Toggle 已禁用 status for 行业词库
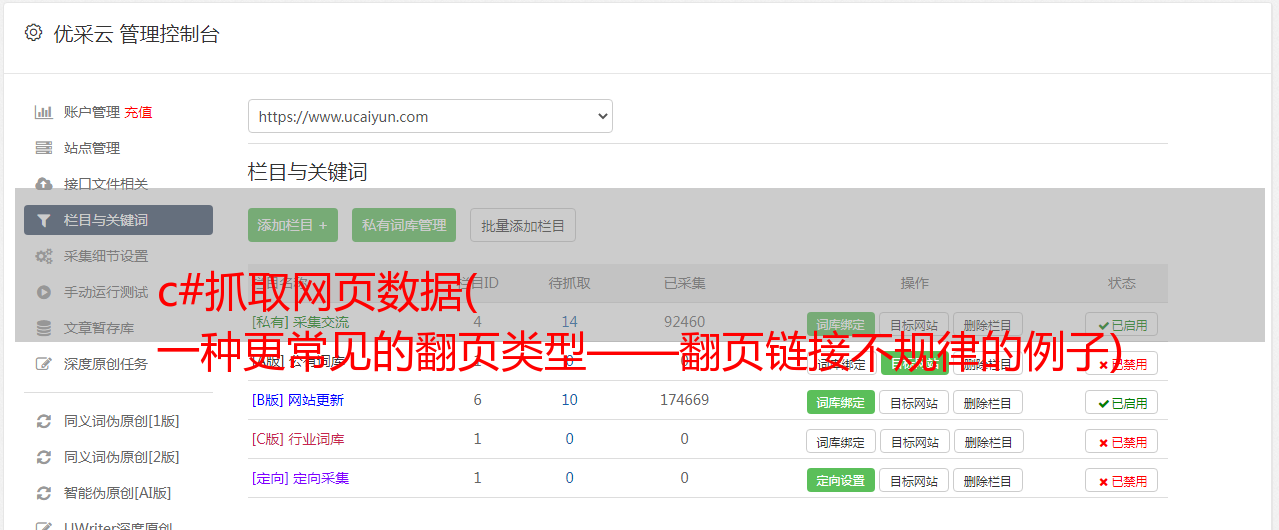 (x=1122, y=441)
